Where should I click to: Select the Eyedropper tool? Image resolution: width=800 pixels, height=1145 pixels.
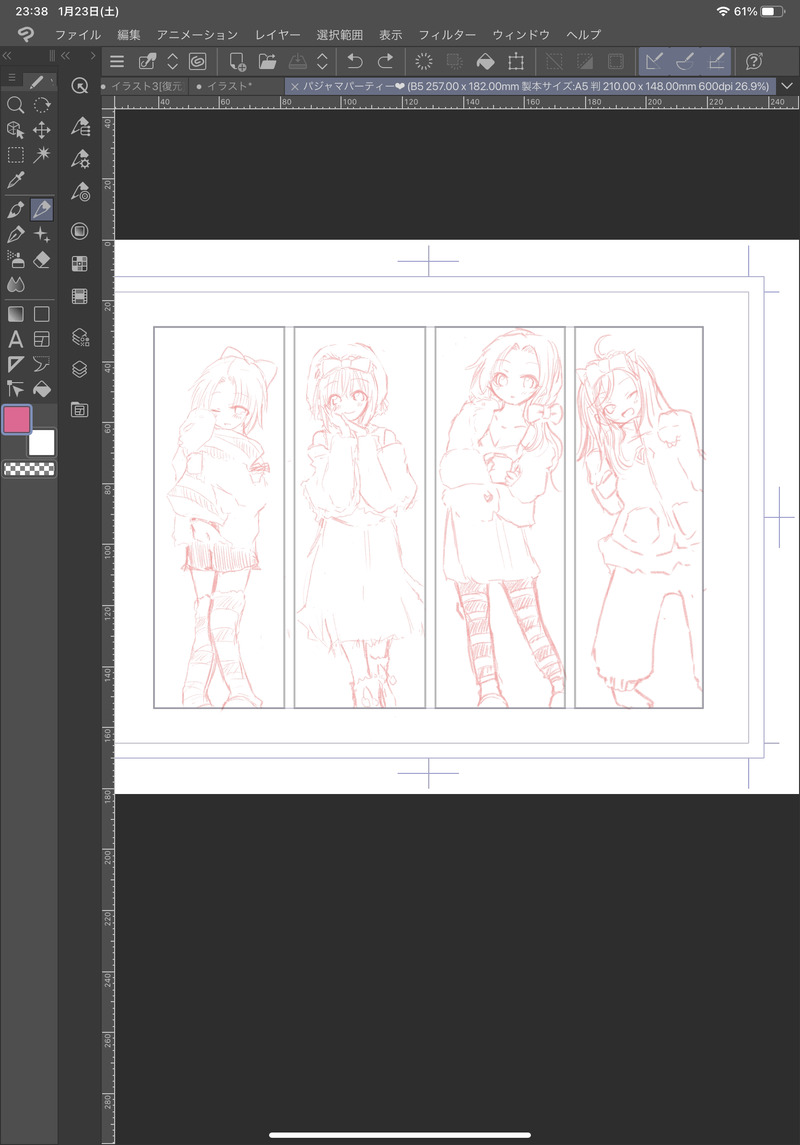pos(15,180)
